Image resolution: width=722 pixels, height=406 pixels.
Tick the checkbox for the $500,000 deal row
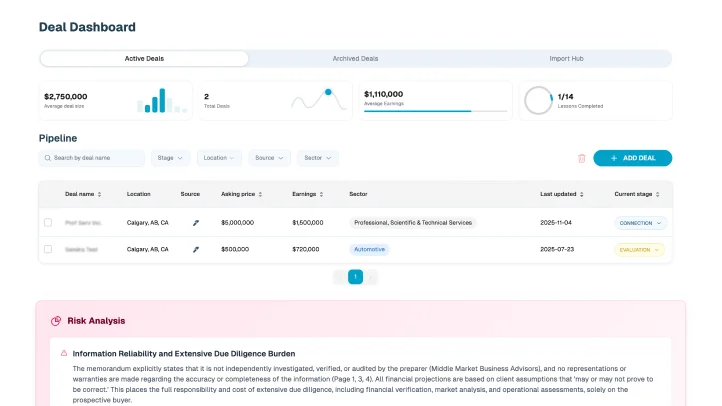(x=48, y=249)
